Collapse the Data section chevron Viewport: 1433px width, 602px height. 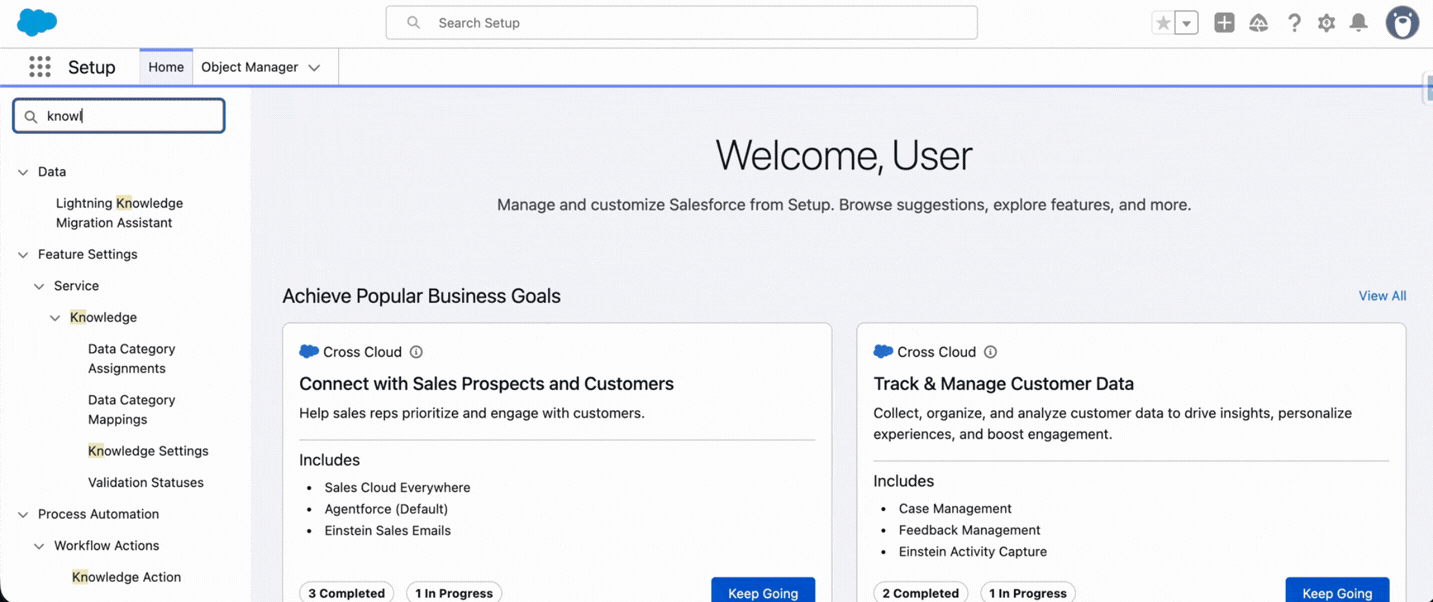click(23, 172)
